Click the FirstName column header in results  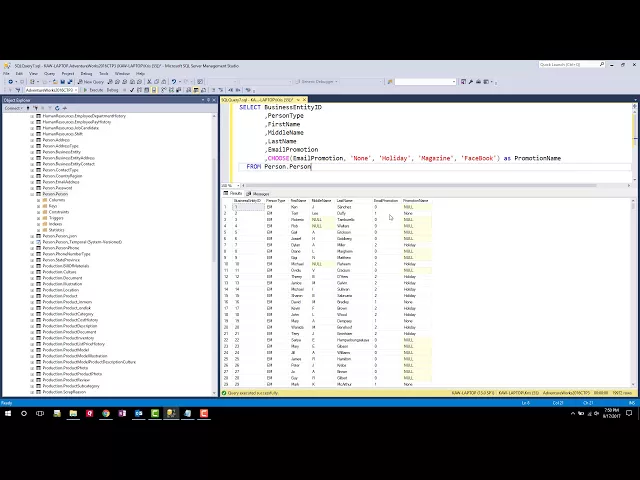[298, 200]
